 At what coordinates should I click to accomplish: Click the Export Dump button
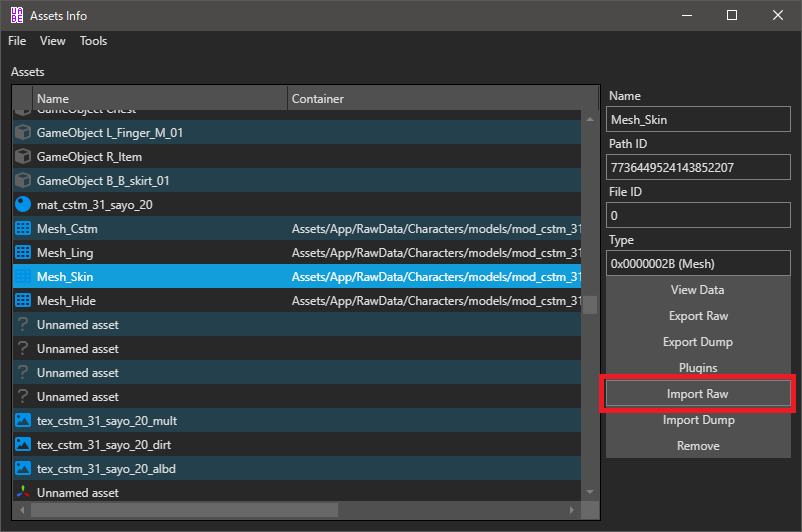(x=698, y=342)
